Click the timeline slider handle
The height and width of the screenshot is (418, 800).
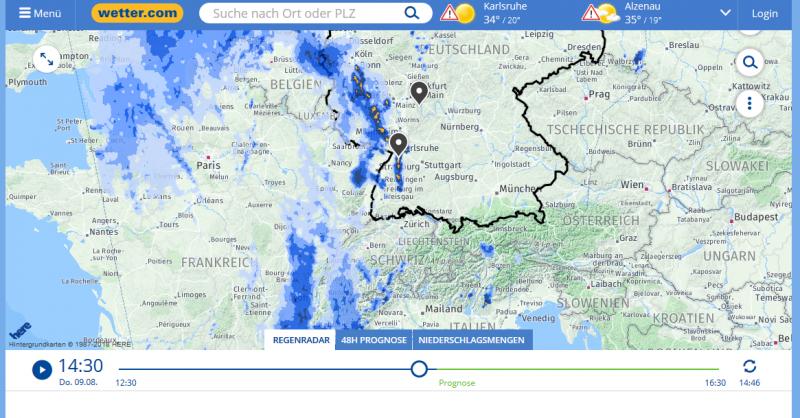(x=419, y=369)
